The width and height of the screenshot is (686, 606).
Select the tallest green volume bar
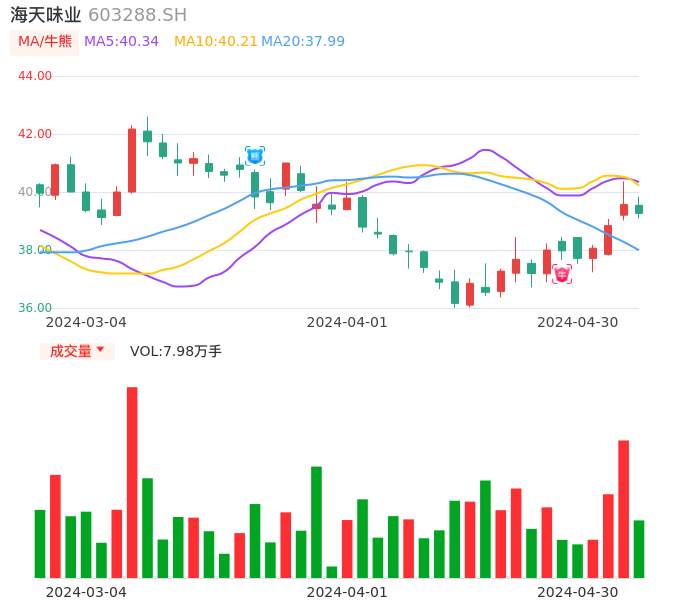[x=316, y=522]
